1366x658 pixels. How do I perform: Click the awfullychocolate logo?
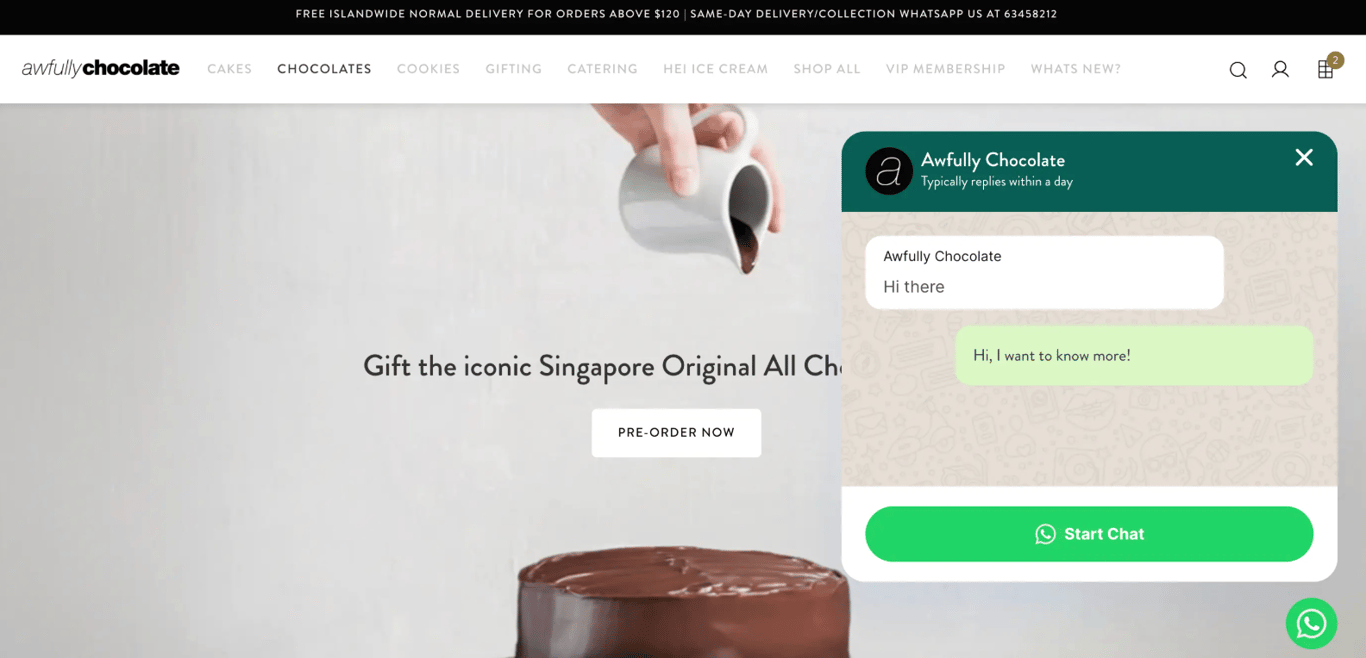pos(101,68)
